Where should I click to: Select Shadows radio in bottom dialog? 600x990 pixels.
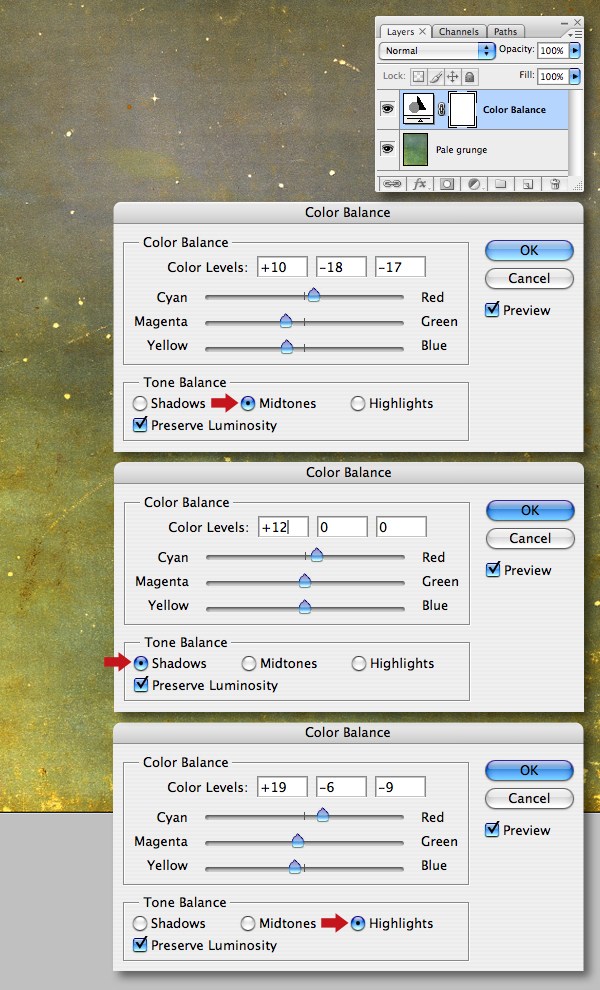point(140,923)
